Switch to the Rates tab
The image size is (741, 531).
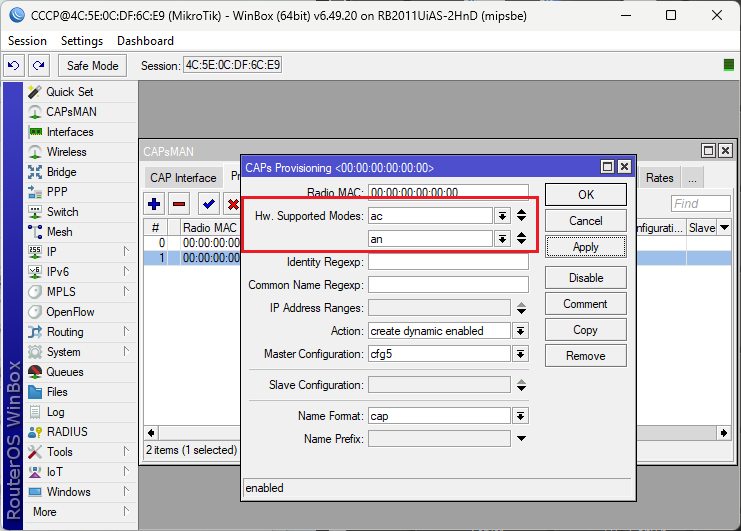tap(659, 178)
